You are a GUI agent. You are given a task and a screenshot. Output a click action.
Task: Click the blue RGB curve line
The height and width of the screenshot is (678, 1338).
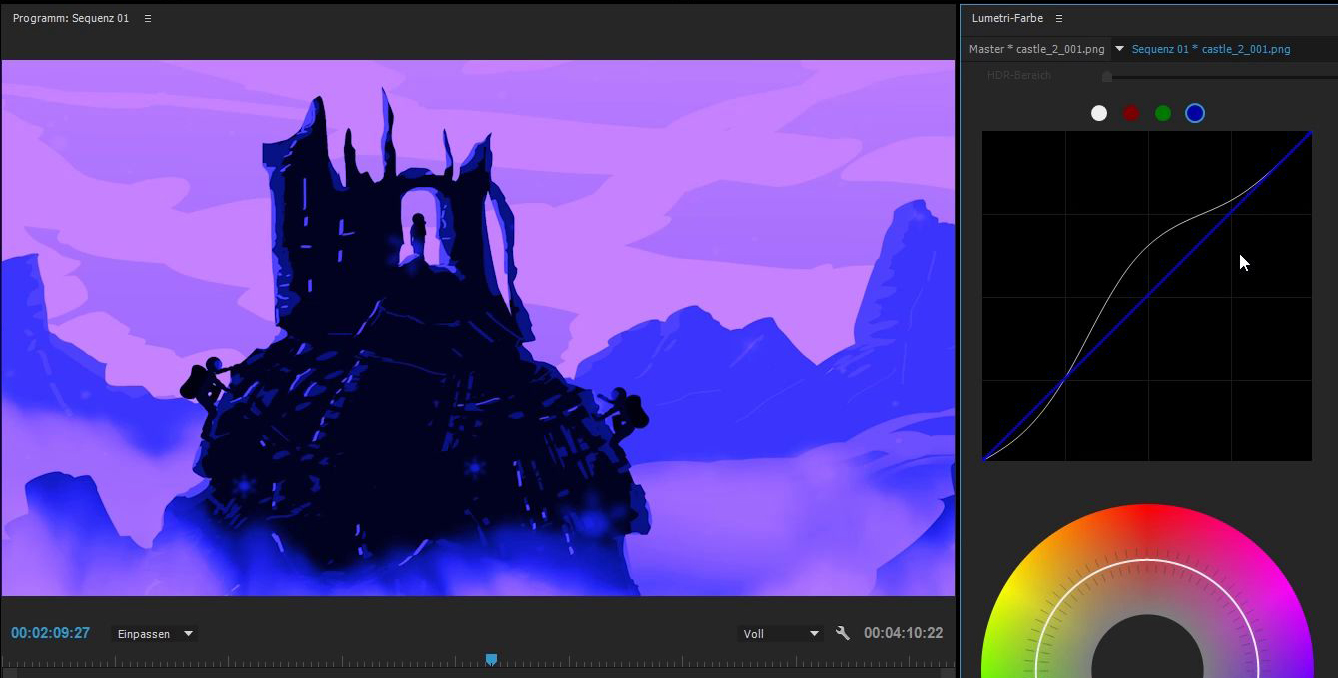(x=1147, y=297)
